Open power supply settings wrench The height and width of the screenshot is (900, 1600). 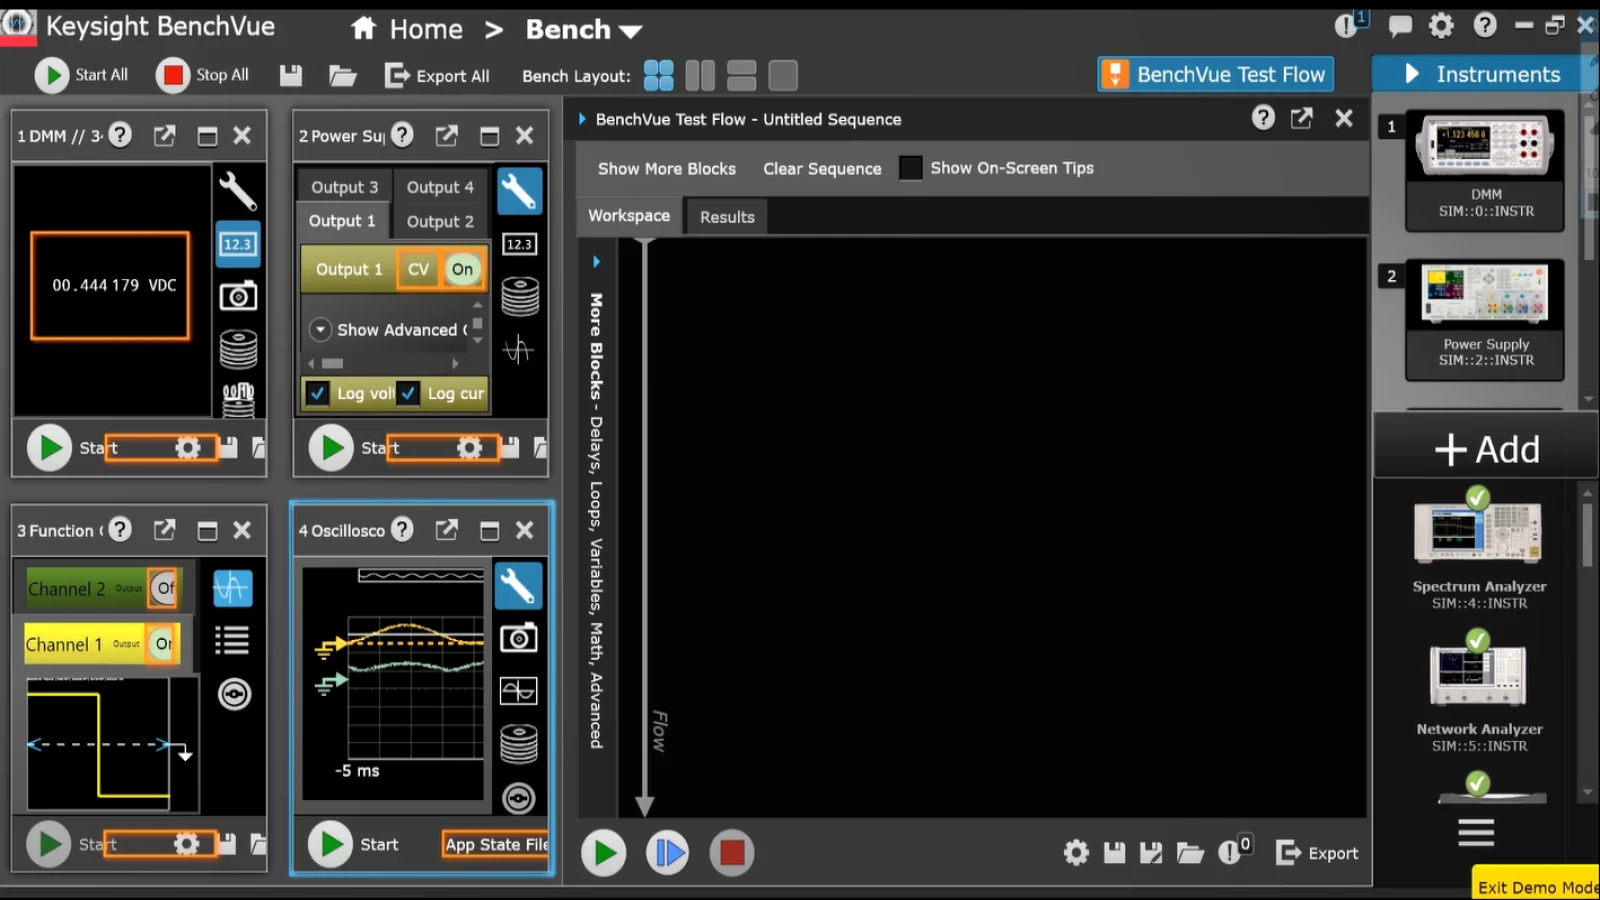(519, 190)
